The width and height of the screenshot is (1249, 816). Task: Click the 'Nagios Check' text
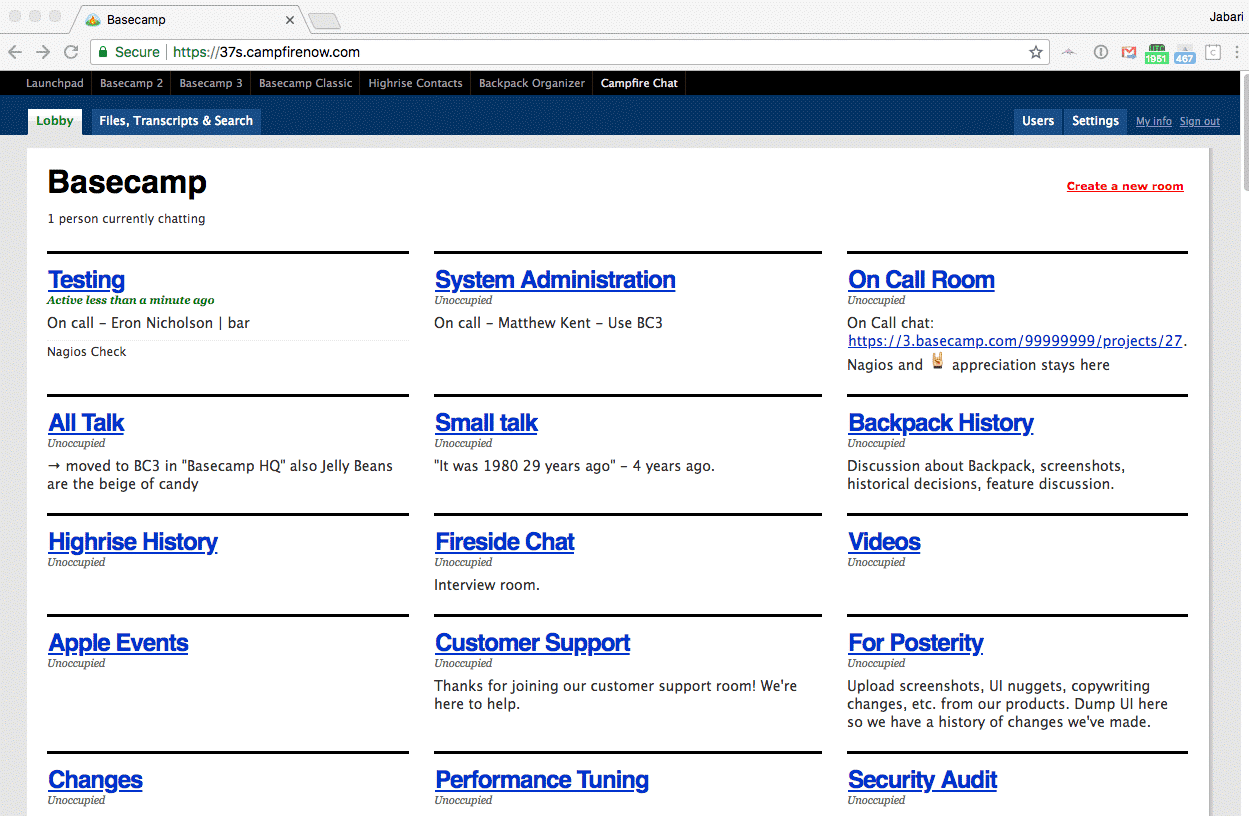point(87,352)
